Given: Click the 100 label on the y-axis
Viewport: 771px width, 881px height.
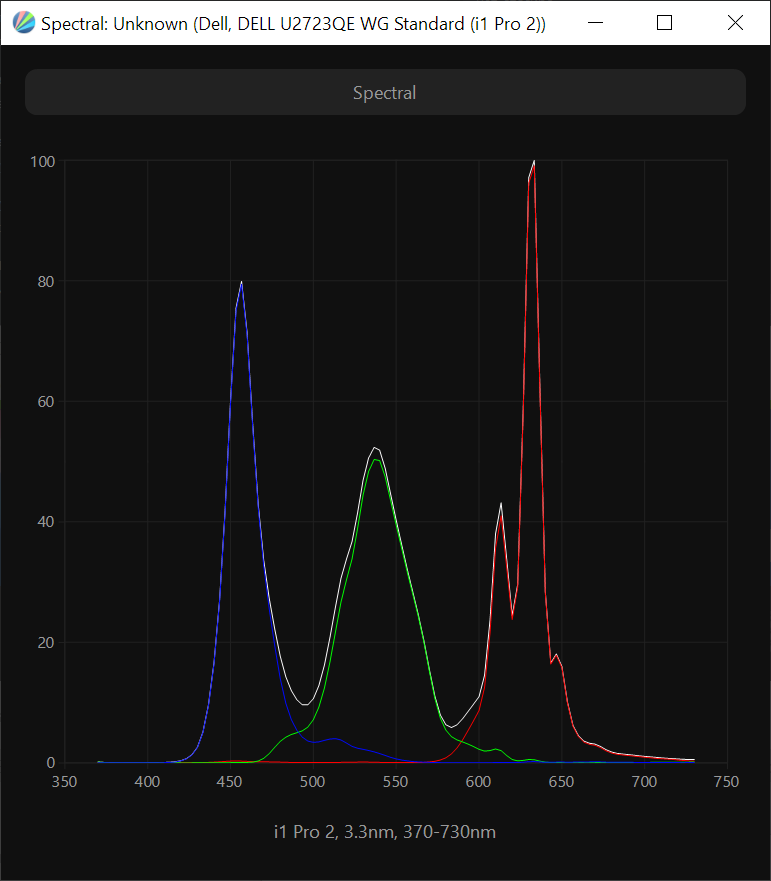Looking at the screenshot, I should pyautogui.click(x=42, y=161).
